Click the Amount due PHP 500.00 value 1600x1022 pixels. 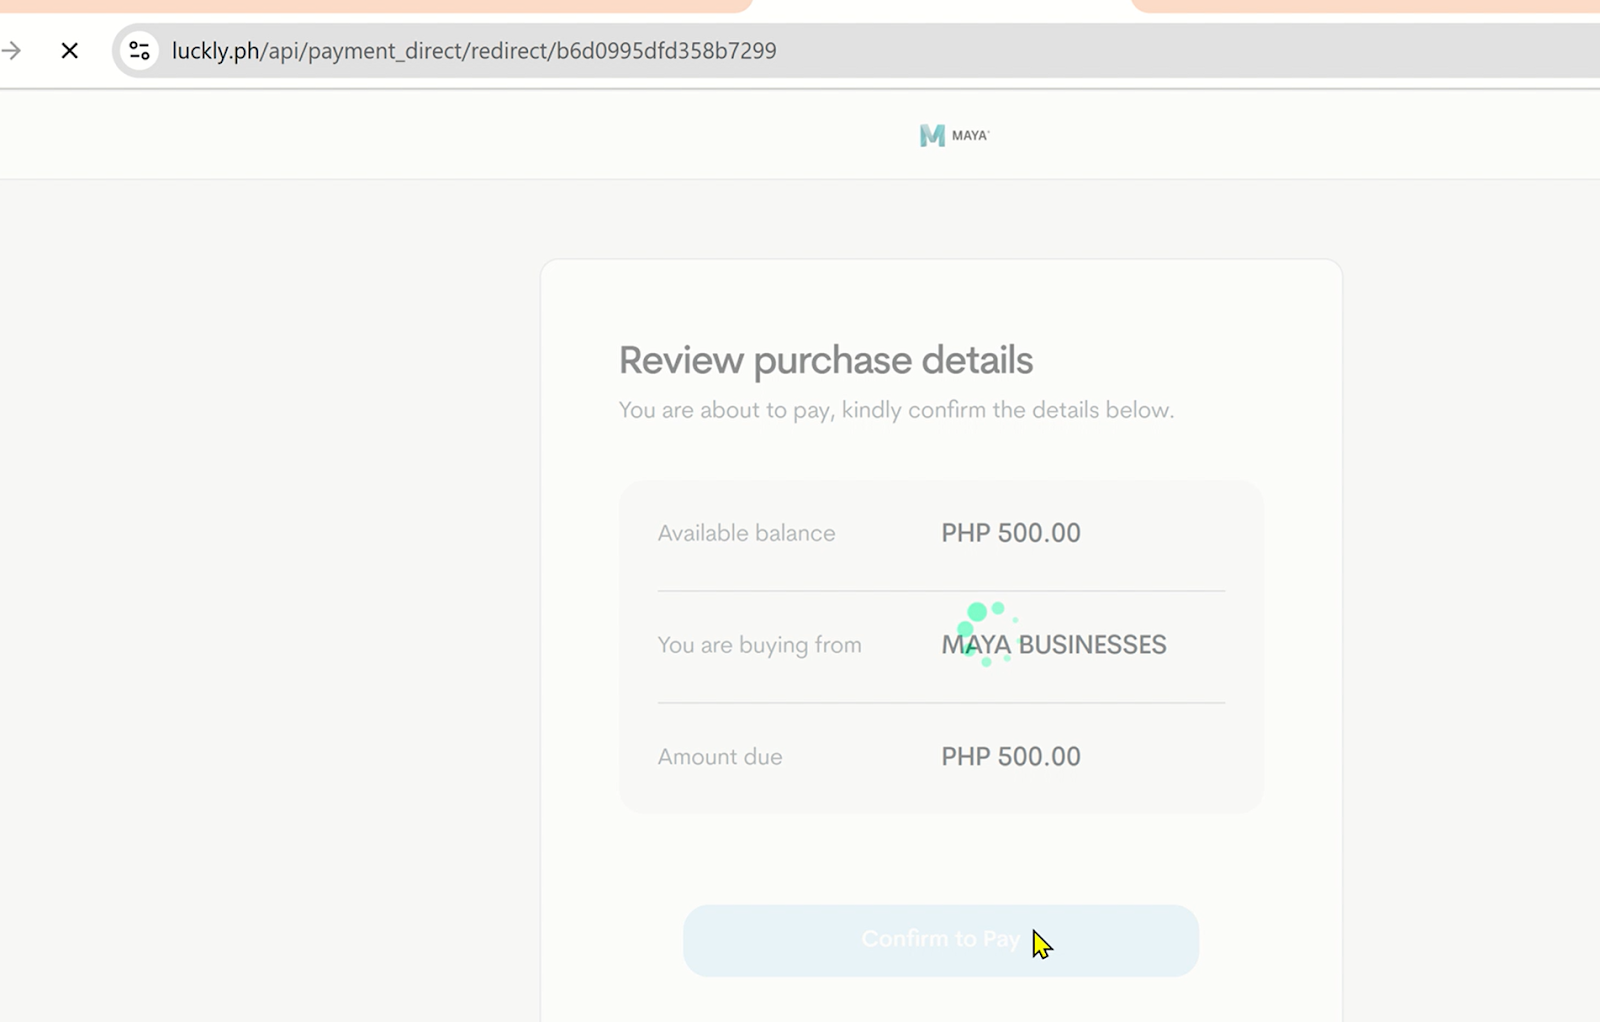[1010, 757]
